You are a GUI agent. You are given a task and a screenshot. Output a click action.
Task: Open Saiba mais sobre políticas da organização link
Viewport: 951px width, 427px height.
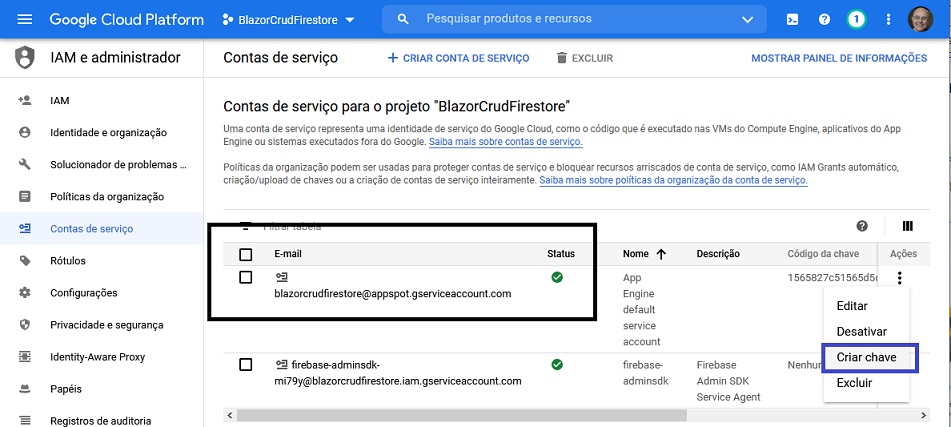pyautogui.click(x=673, y=181)
